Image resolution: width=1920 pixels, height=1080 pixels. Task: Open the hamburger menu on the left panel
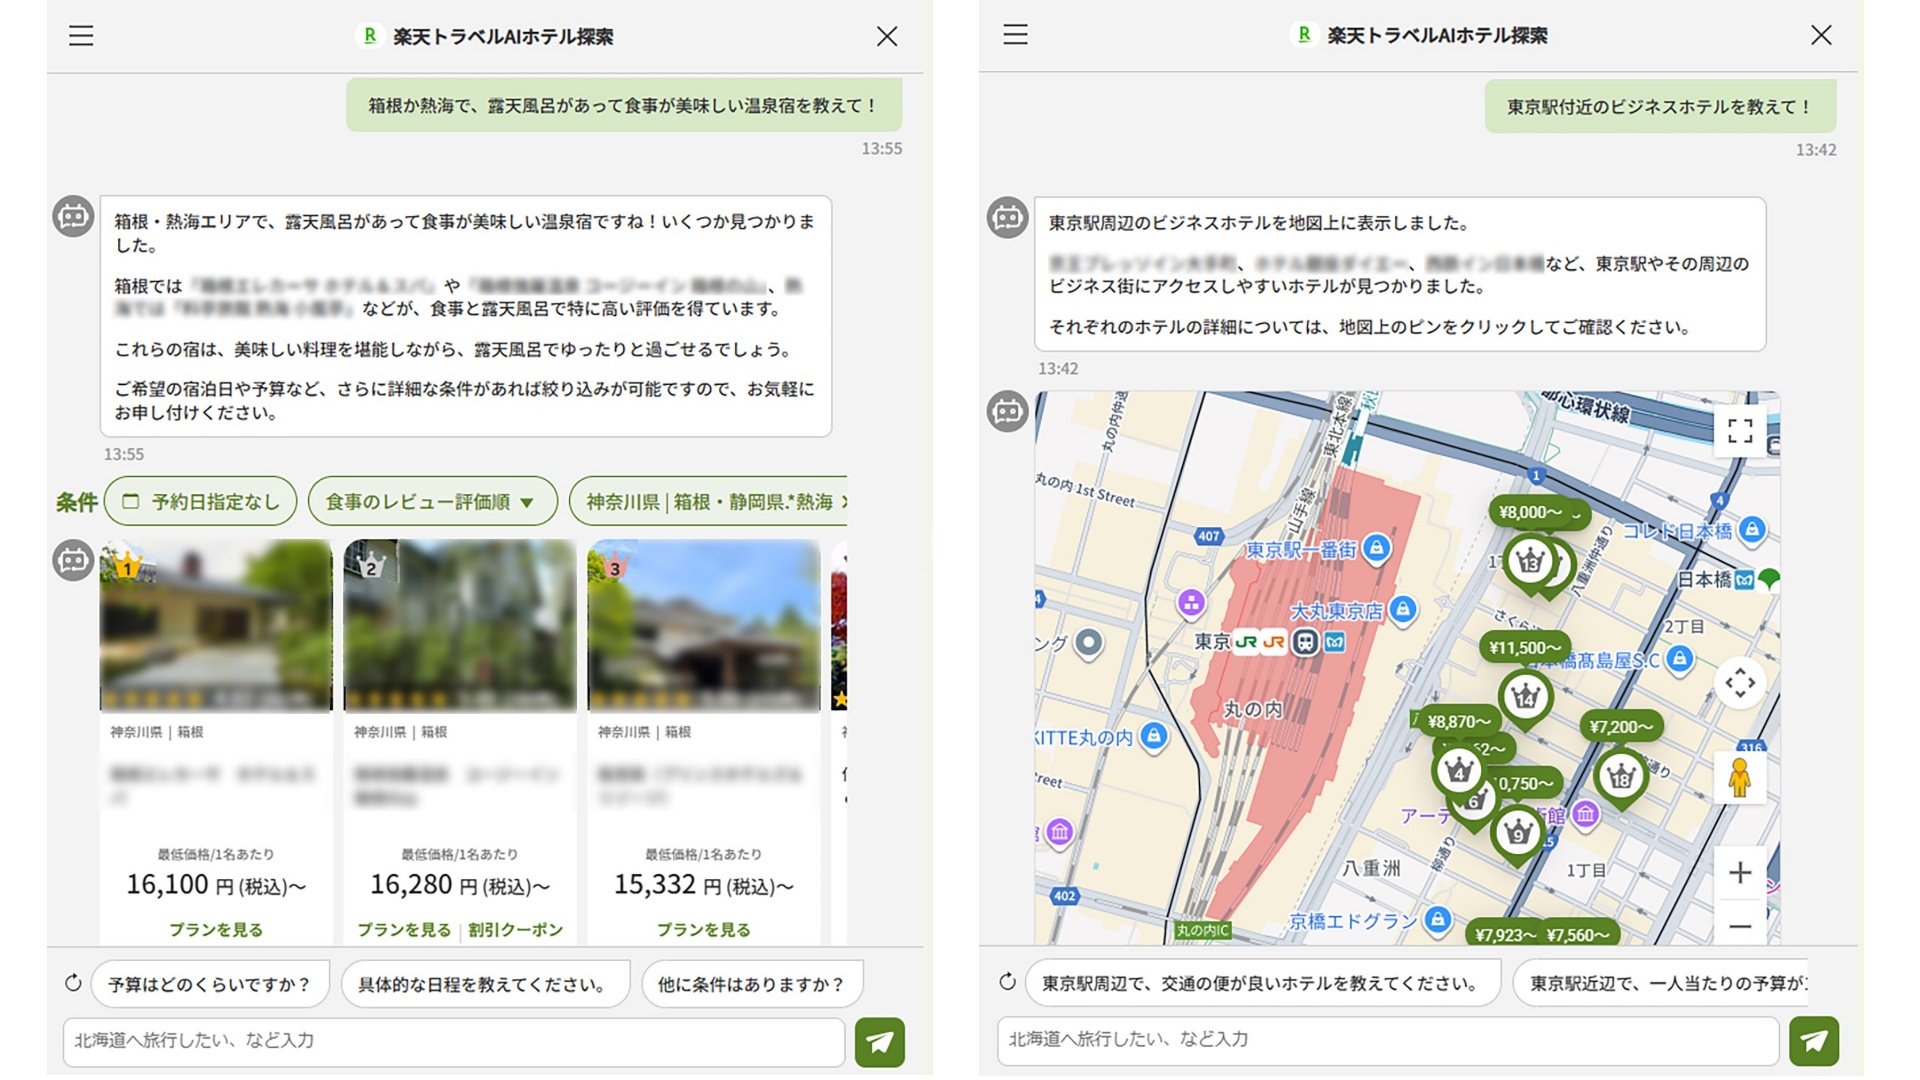80,36
